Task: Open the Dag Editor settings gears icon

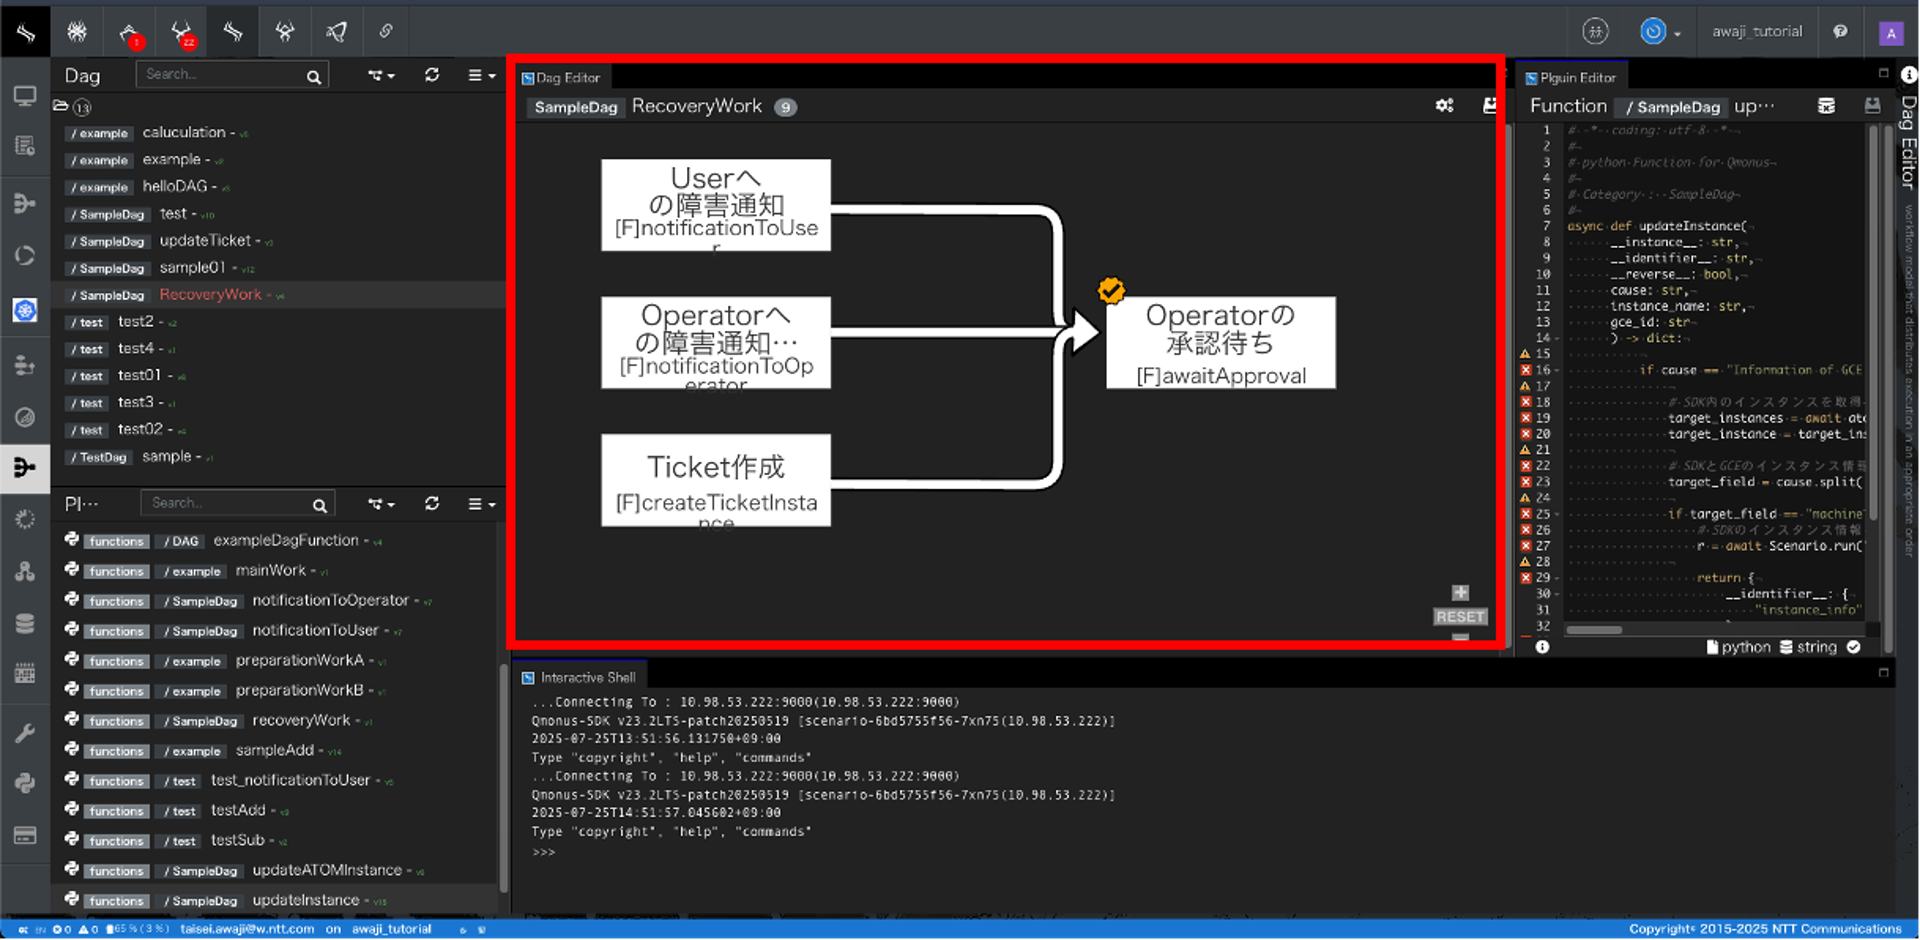Action: coord(1444,105)
